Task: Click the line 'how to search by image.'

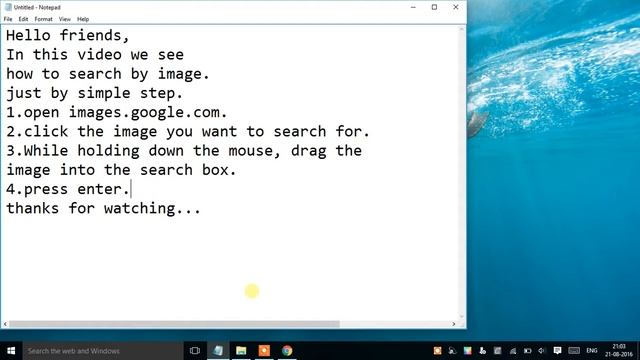Action: [x=108, y=74]
